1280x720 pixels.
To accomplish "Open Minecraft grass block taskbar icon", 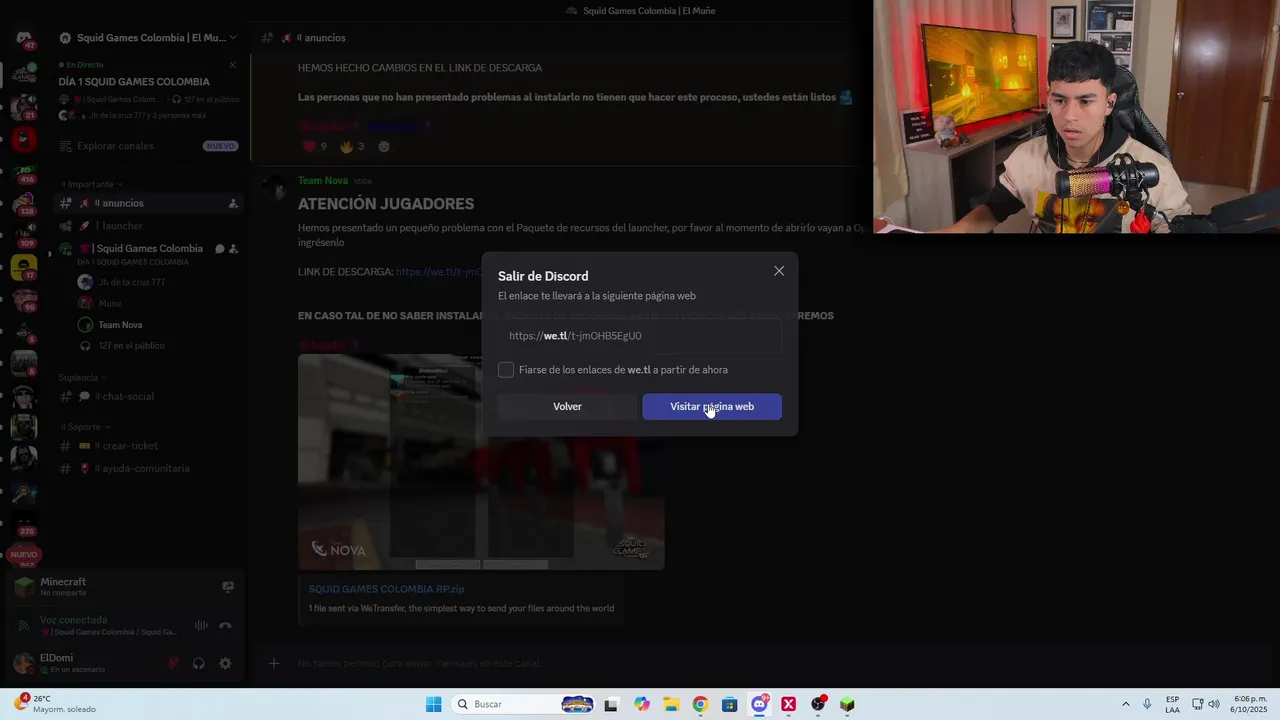I will pyautogui.click(x=848, y=704).
